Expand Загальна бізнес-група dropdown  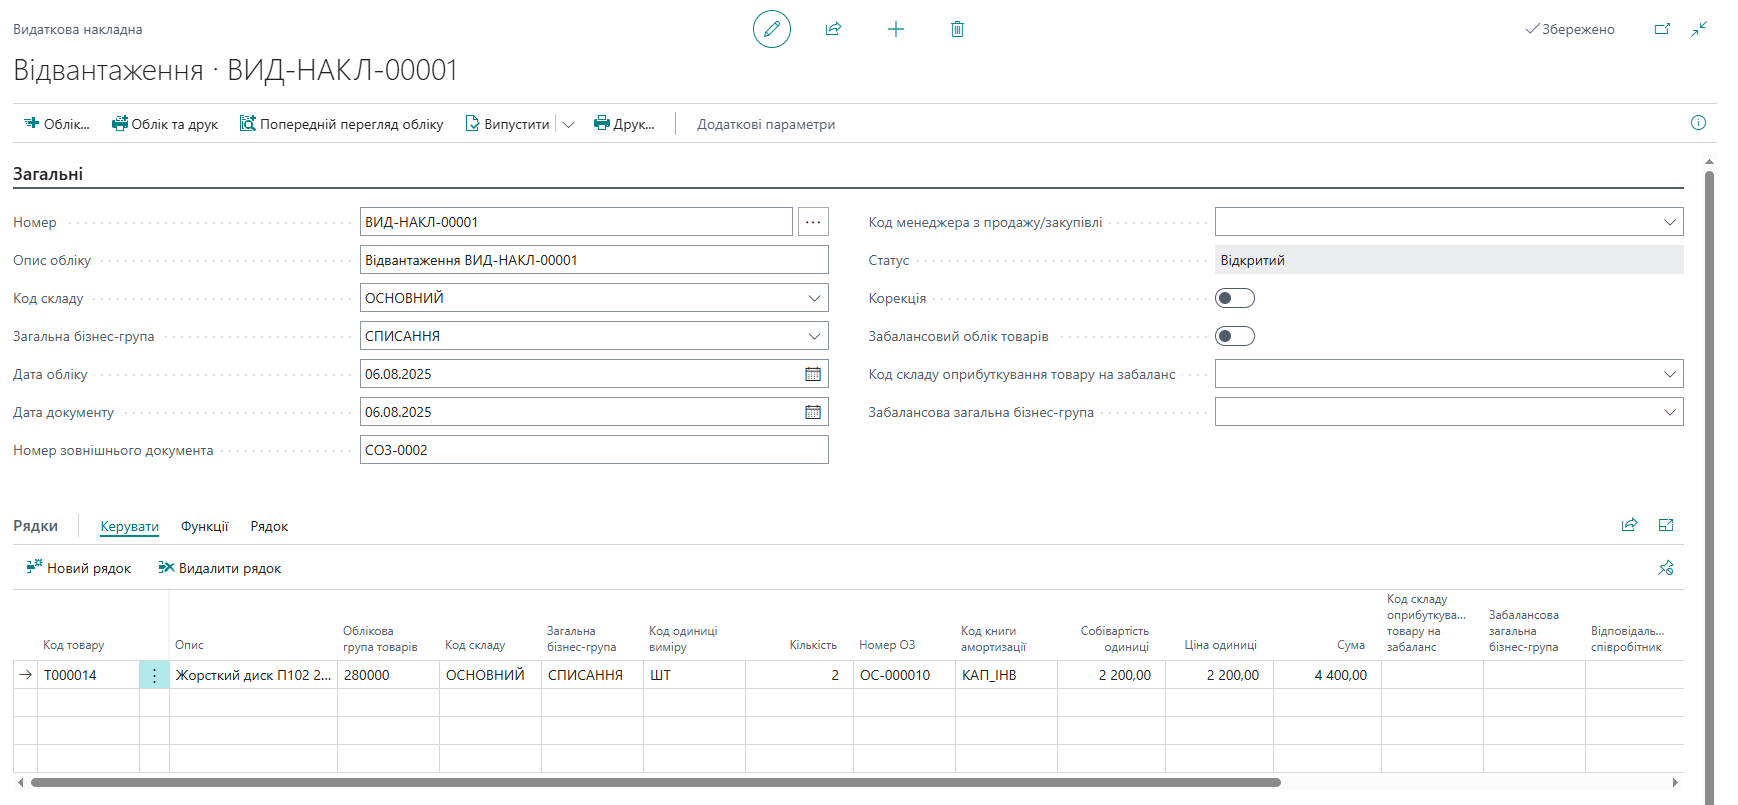click(x=814, y=336)
